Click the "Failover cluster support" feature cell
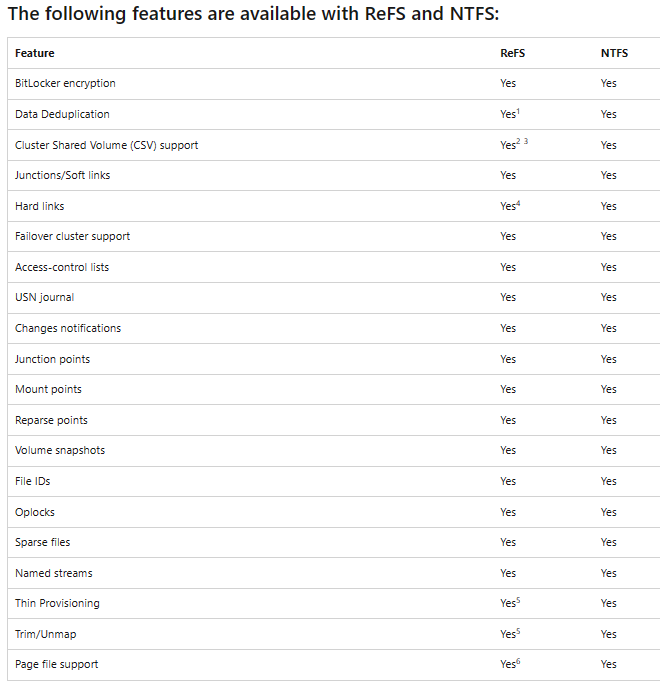Screen dimensions: 660x687 pos(72,236)
